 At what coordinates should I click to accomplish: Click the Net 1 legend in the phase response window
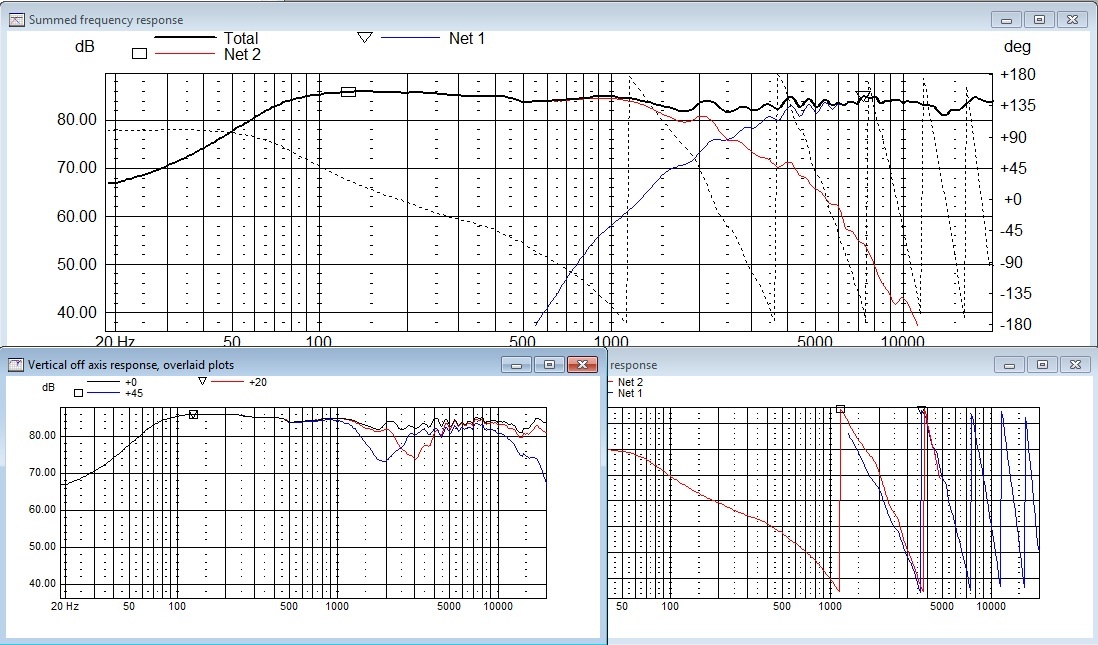[x=630, y=394]
